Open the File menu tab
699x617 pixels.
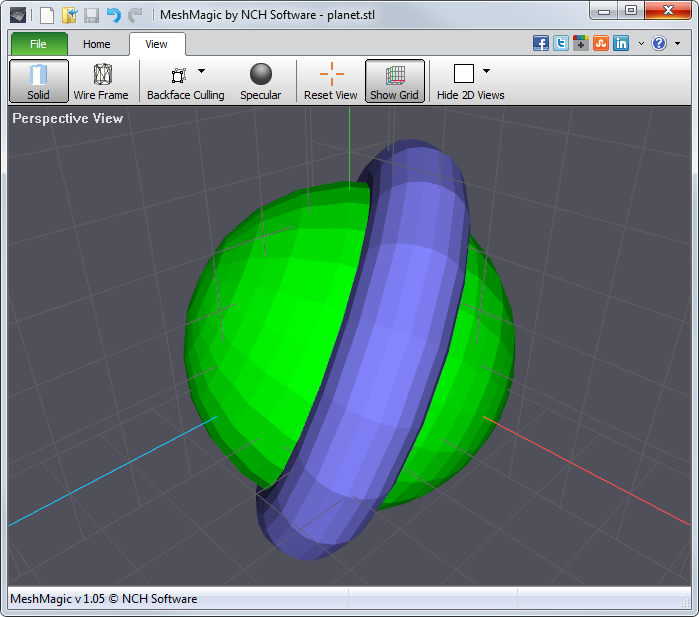(x=39, y=44)
